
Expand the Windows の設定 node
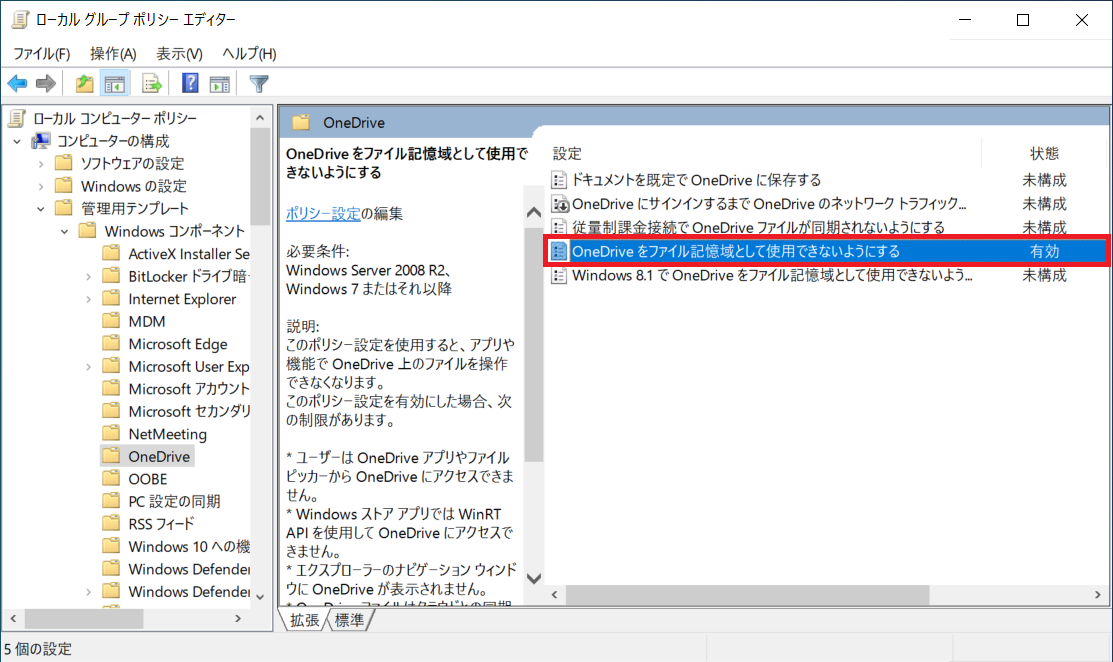coord(40,187)
